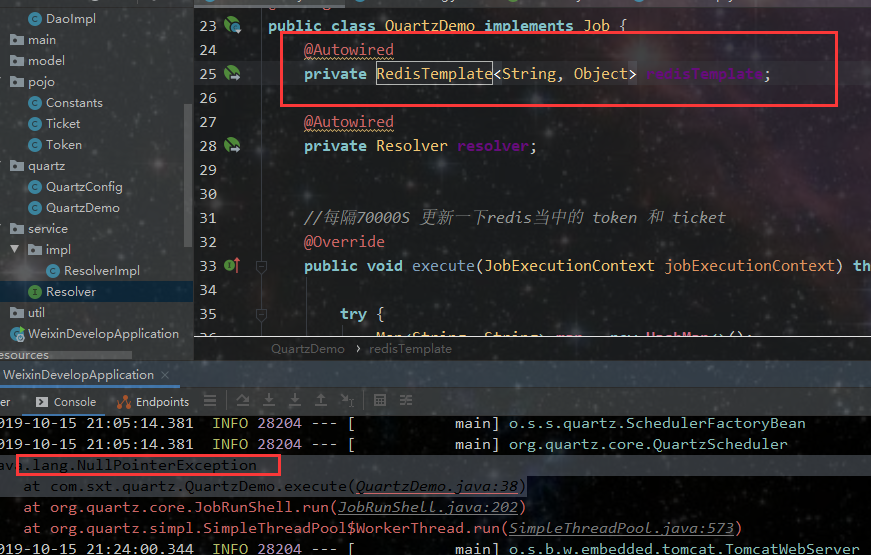The image size is (871, 555).
Task: Open the SimpleThreadPool.java:573 stack trace link
Action: (621, 528)
